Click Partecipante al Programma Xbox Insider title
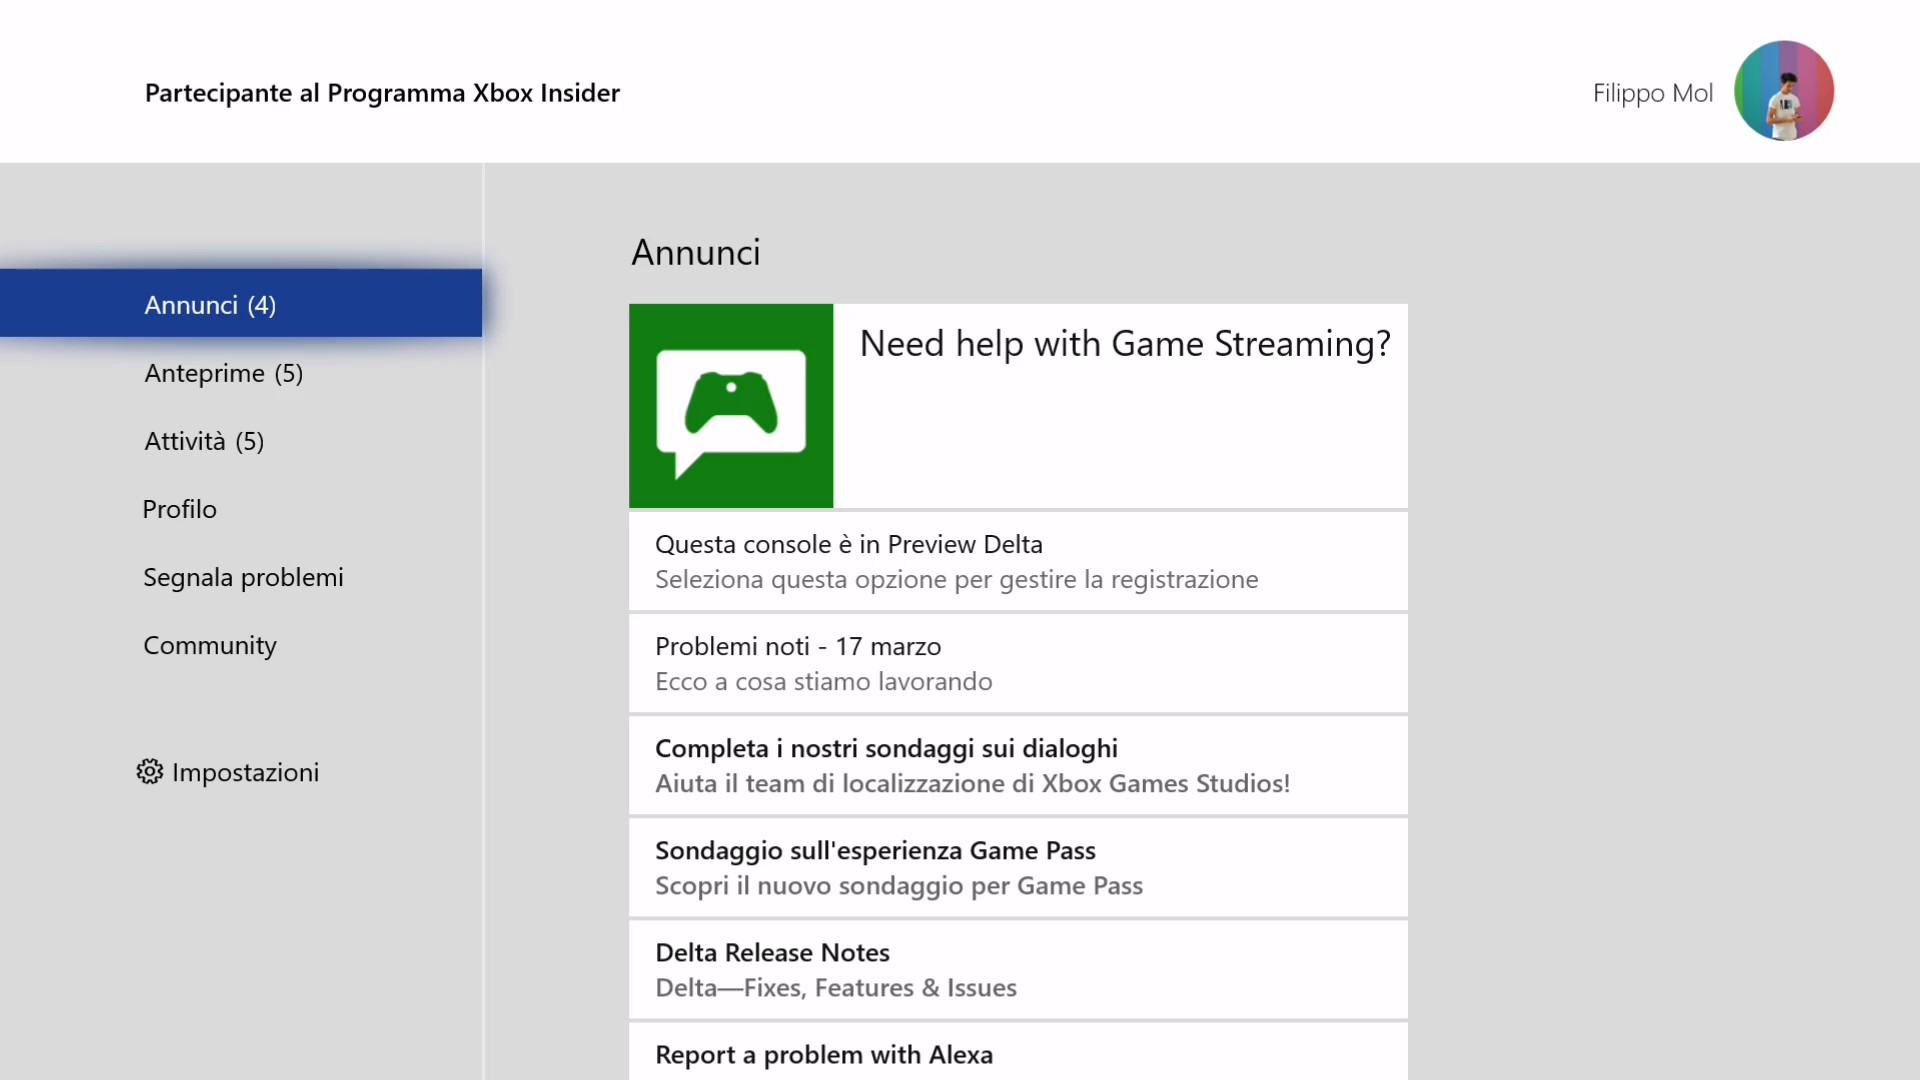 (x=382, y=93)
